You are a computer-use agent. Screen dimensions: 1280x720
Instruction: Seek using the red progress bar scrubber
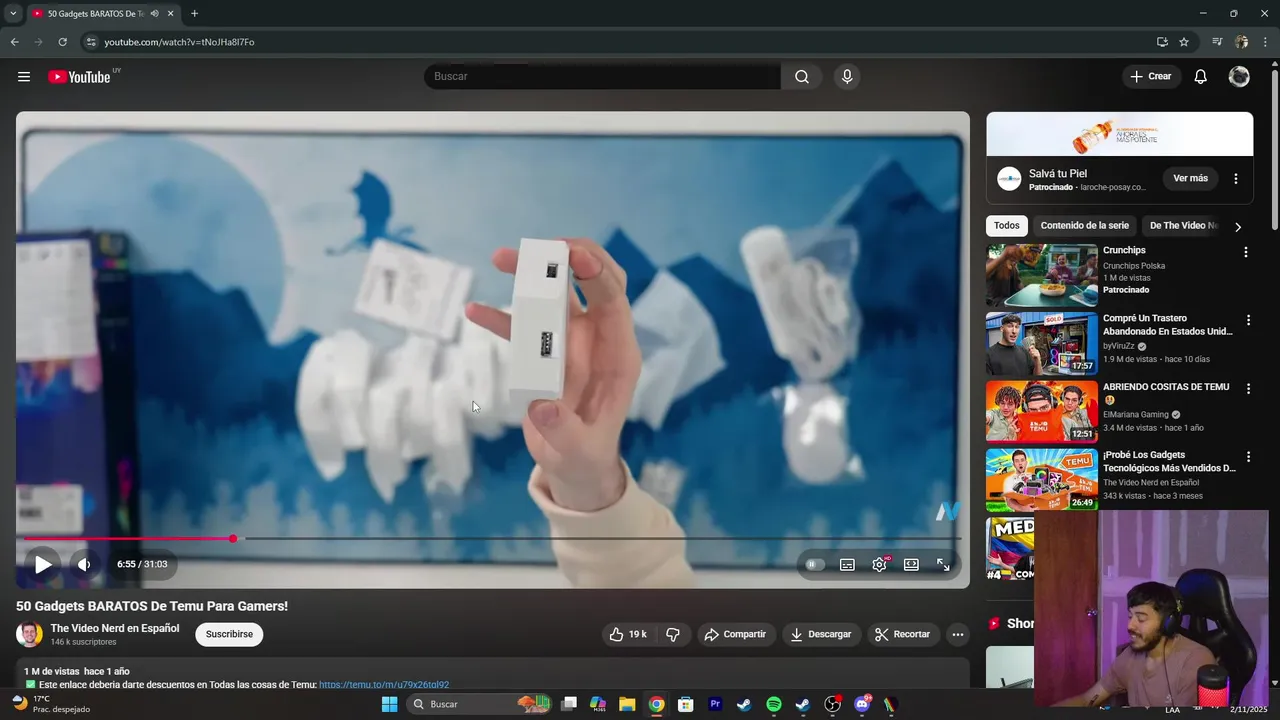(233, 539)
